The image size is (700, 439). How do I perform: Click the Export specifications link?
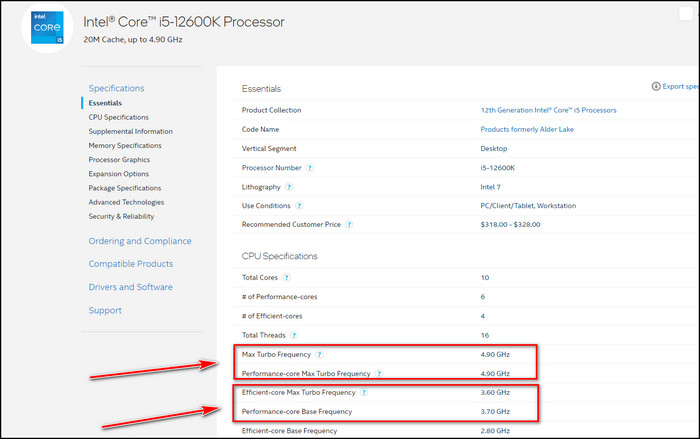pos(680,87)
